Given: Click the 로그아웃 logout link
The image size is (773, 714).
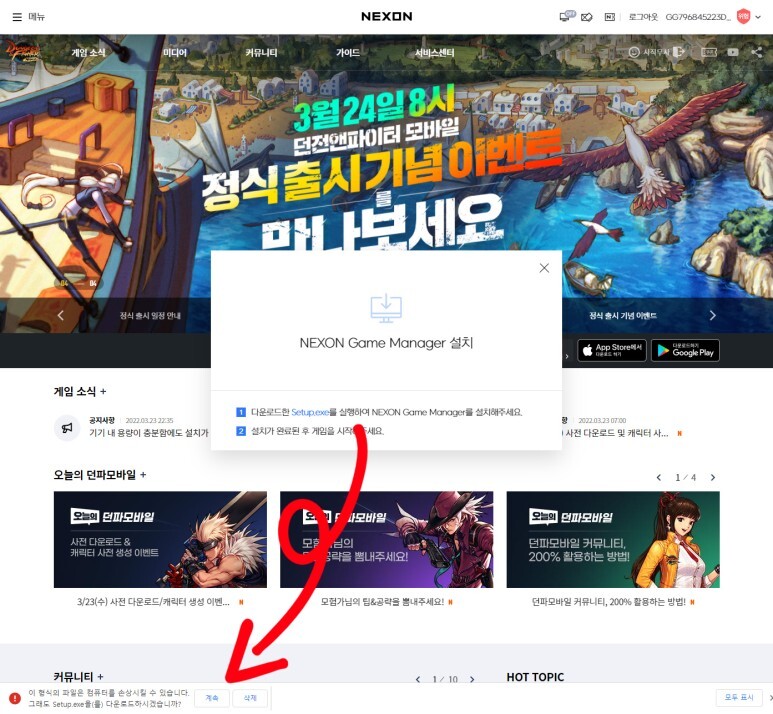Looking at the screenshot, I should pos(643,17).
